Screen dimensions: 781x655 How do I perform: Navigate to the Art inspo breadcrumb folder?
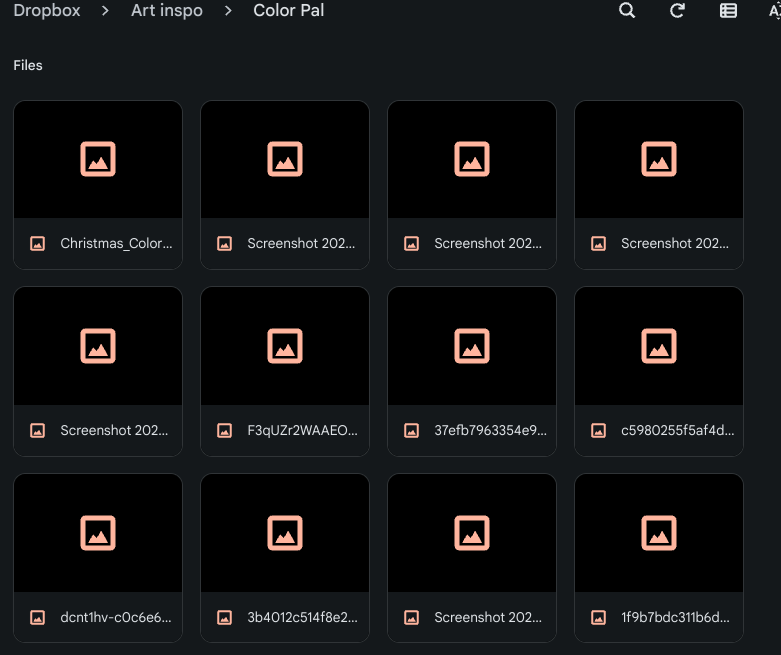[166, 11]
